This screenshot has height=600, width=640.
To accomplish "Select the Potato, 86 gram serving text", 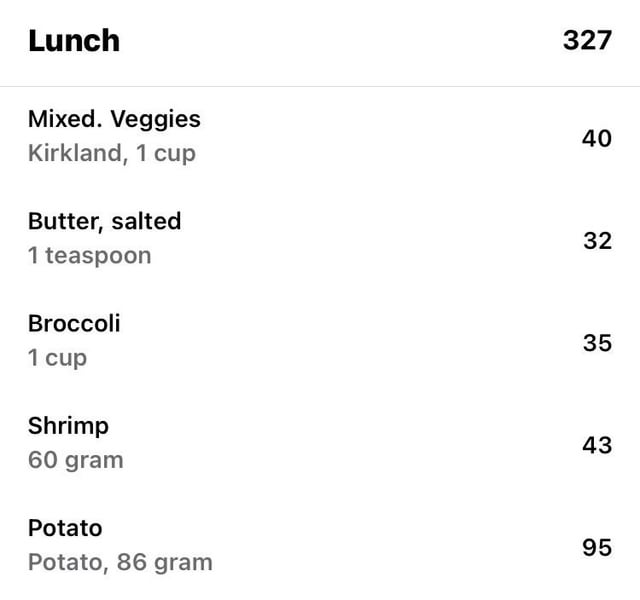I will tap(120, 563).
